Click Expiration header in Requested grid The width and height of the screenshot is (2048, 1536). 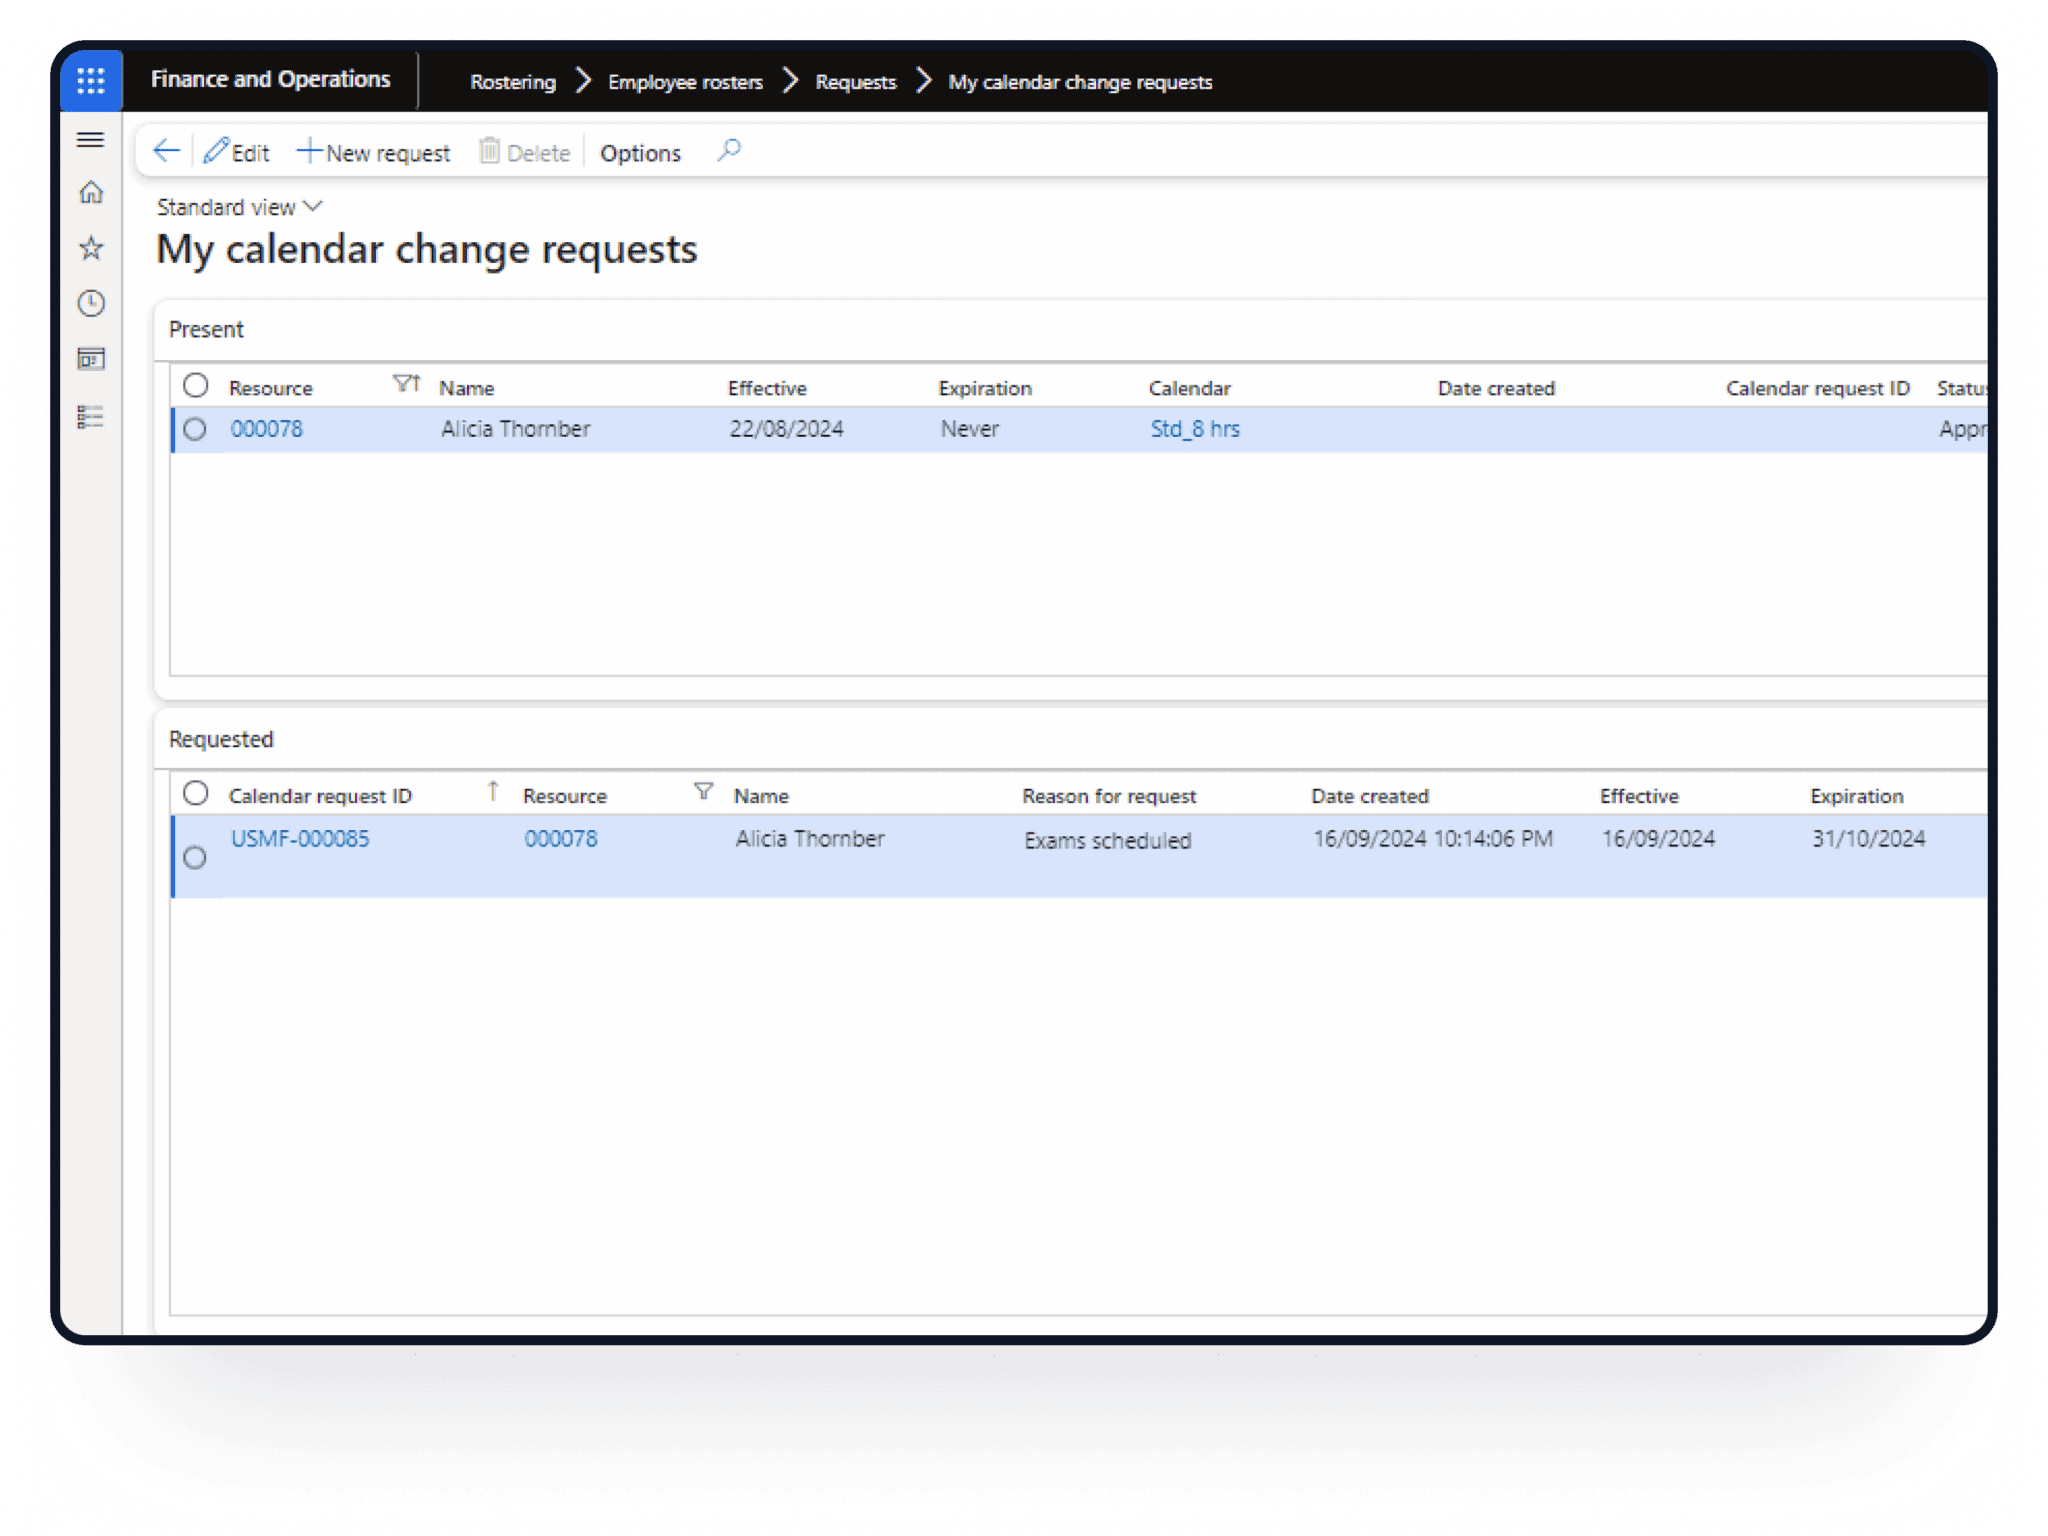[x=1857, y=796]
